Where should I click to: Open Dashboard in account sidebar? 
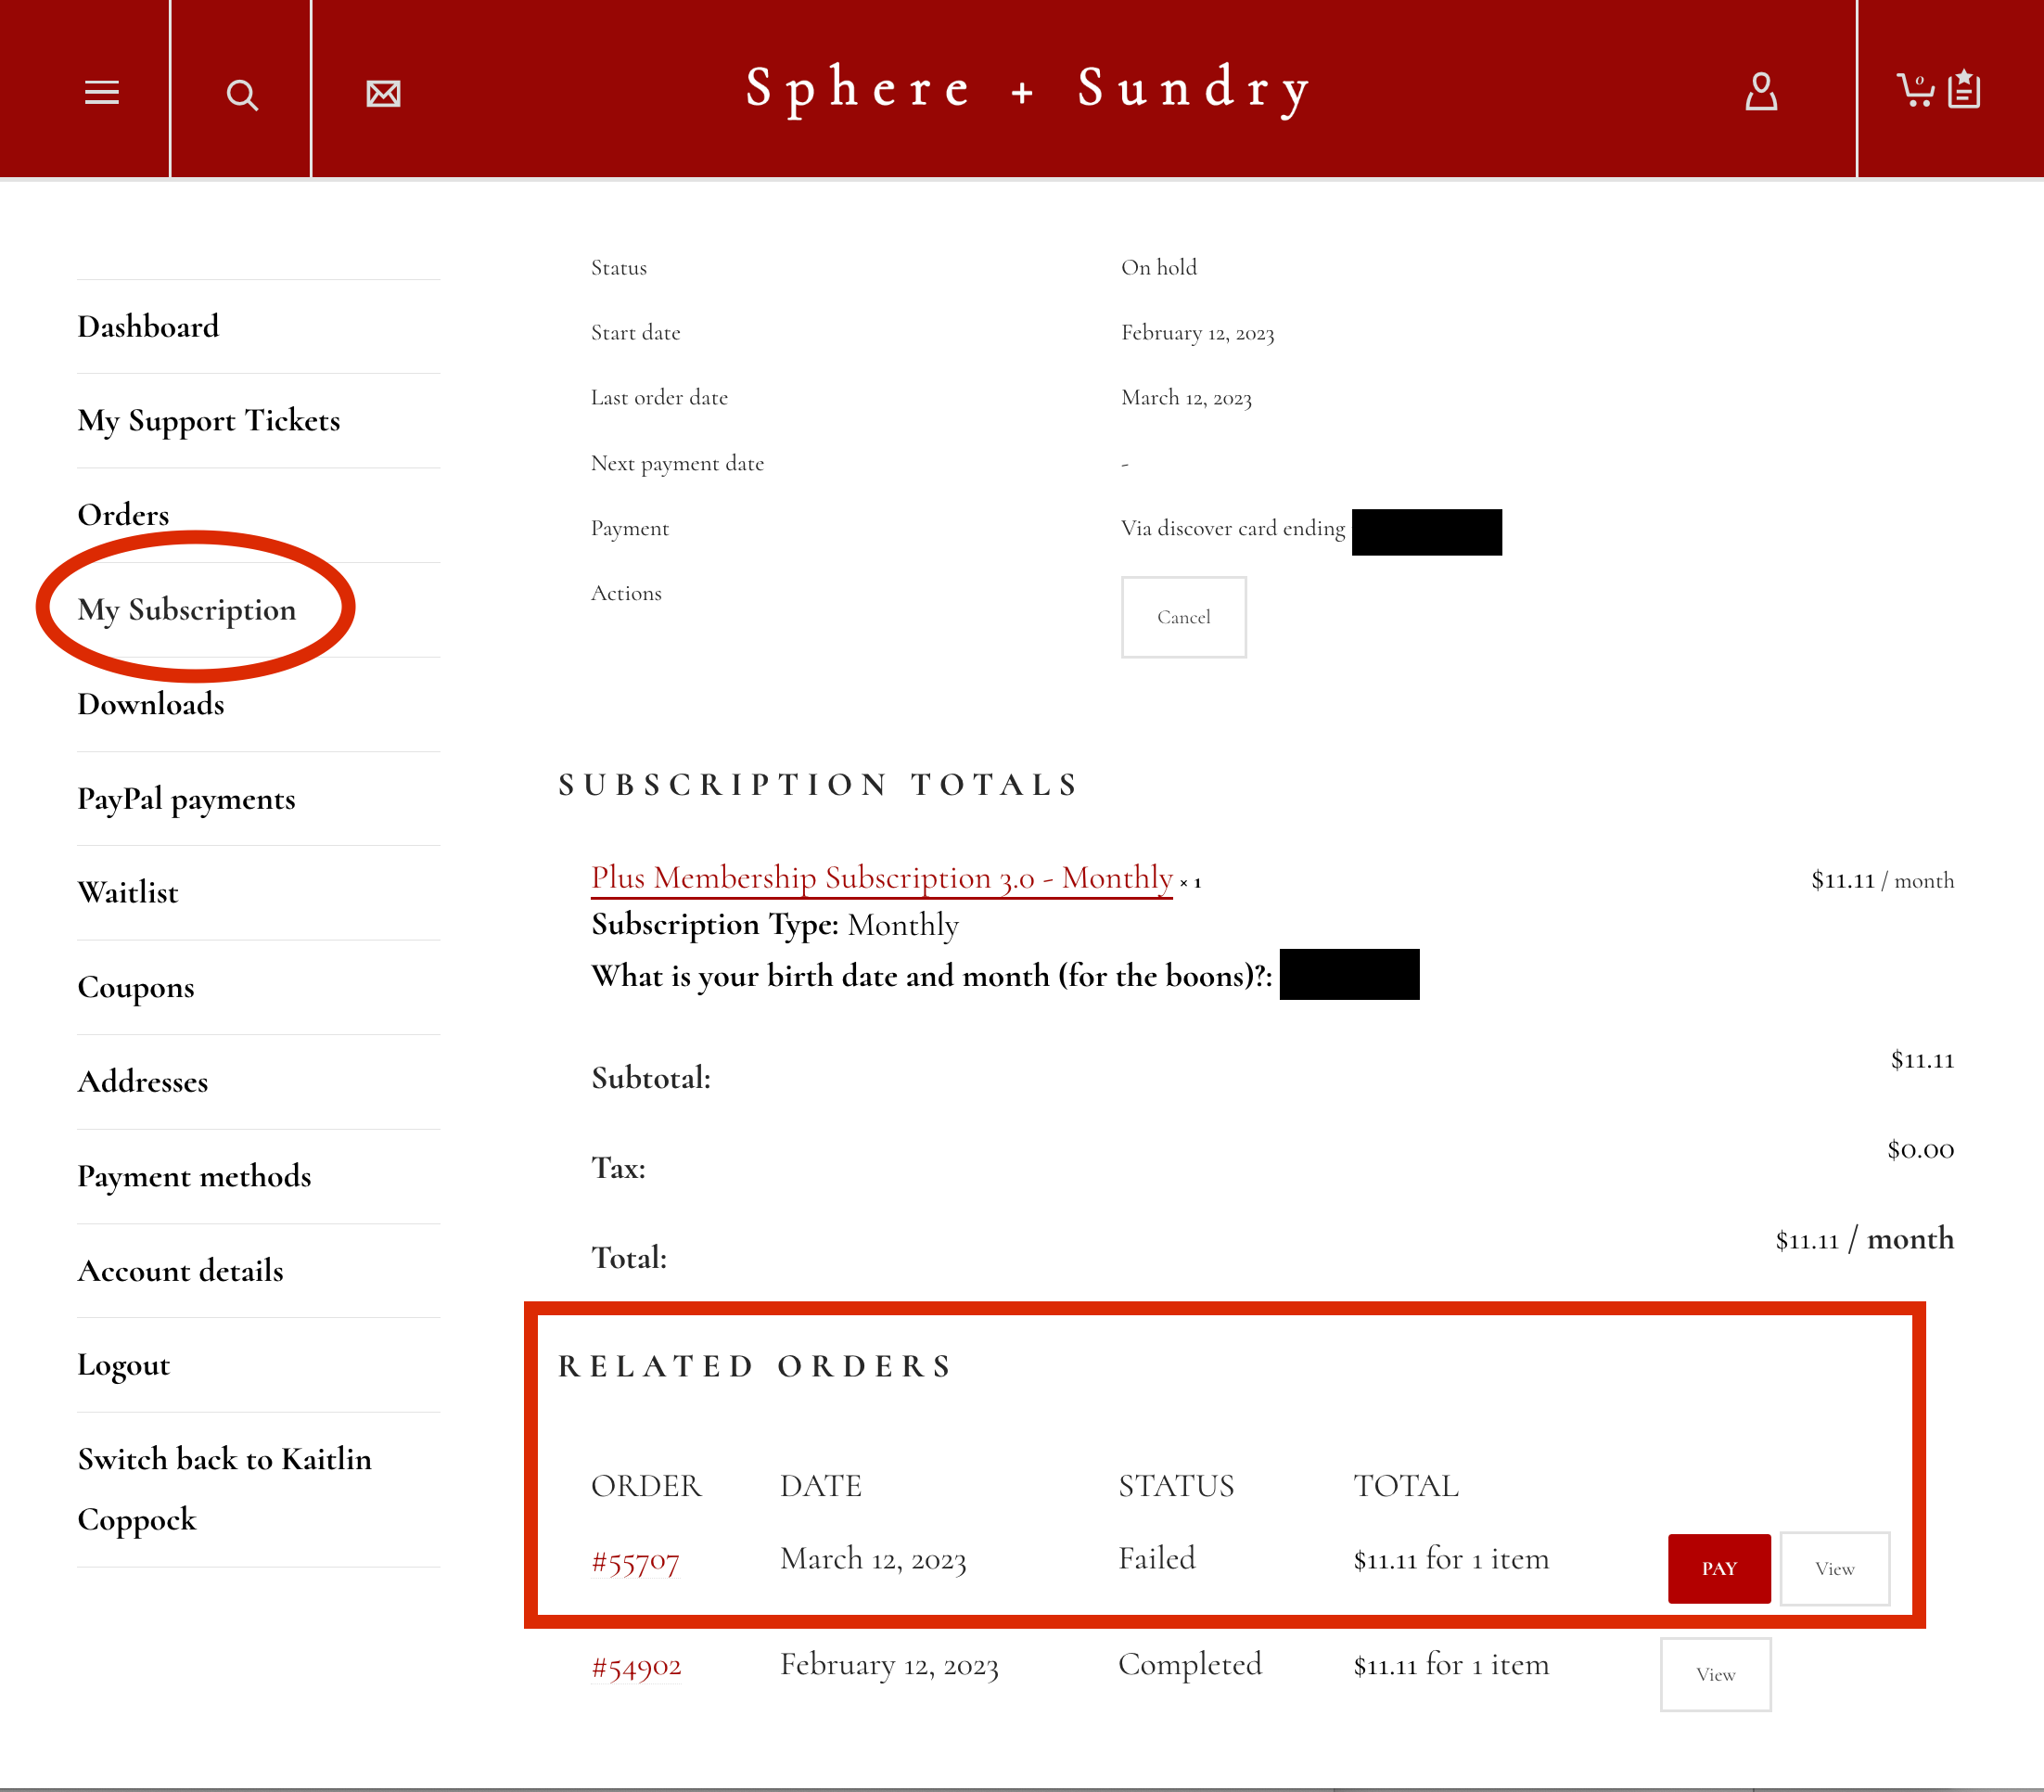148,327
